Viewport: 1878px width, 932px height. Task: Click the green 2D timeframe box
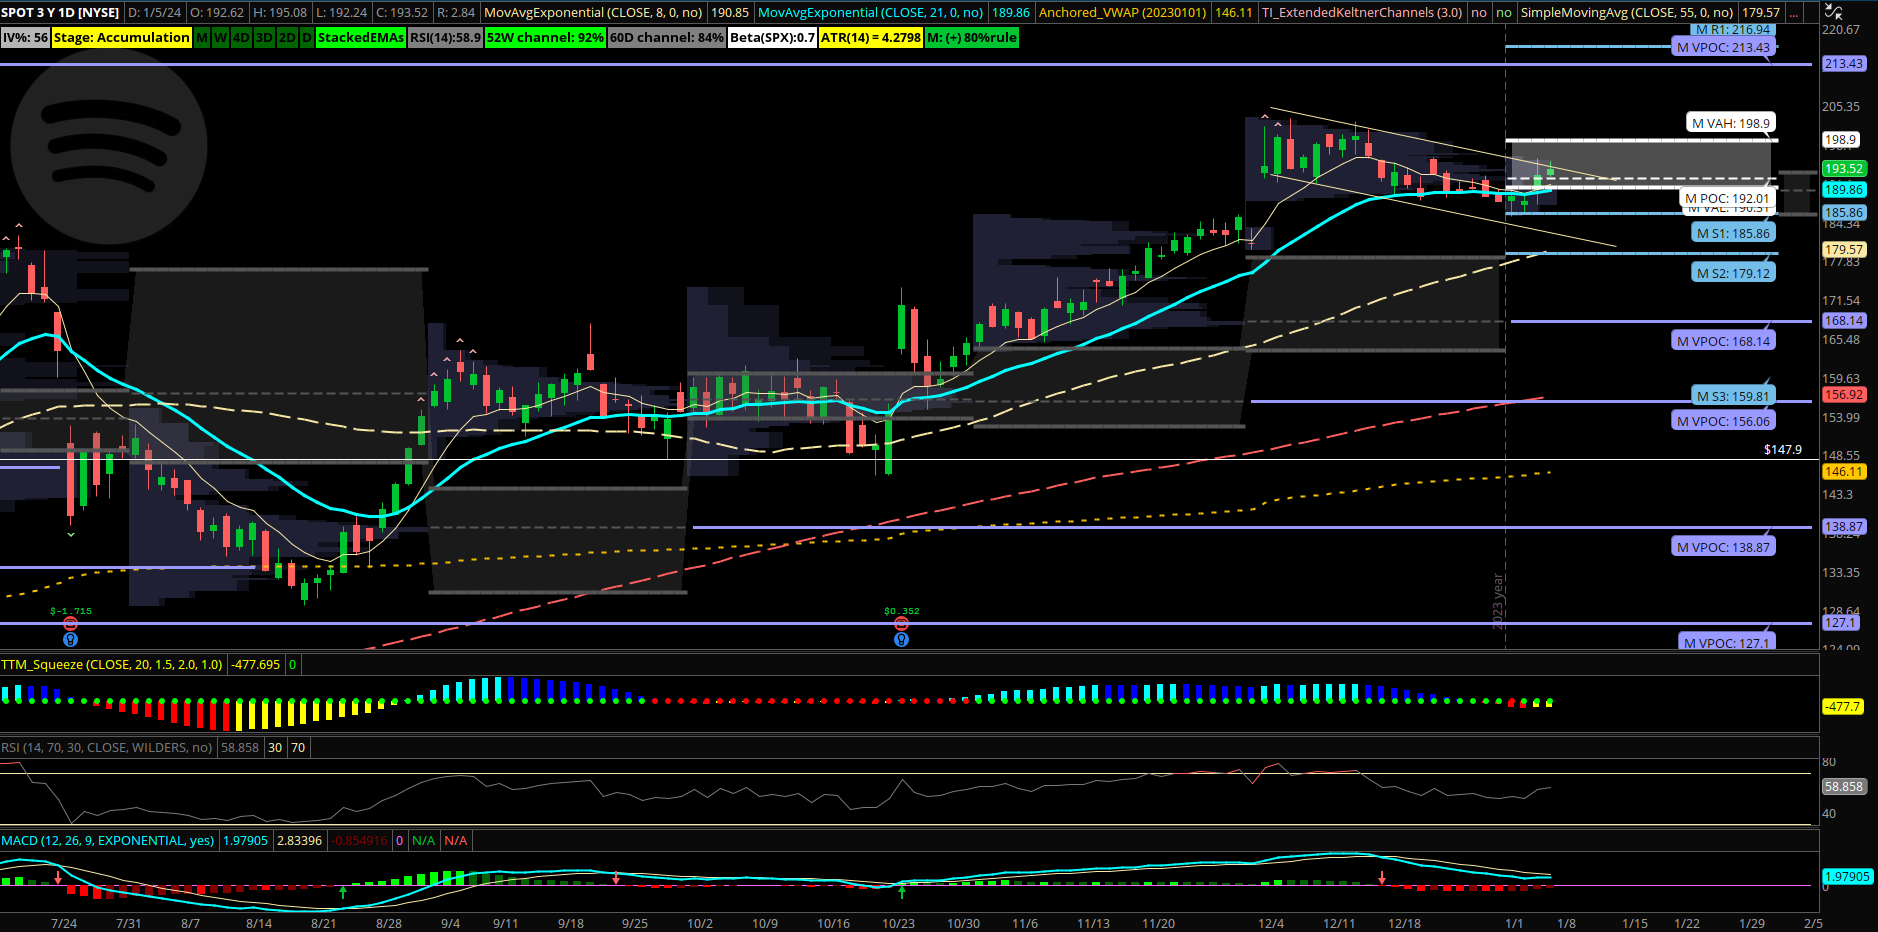(286, 38)
